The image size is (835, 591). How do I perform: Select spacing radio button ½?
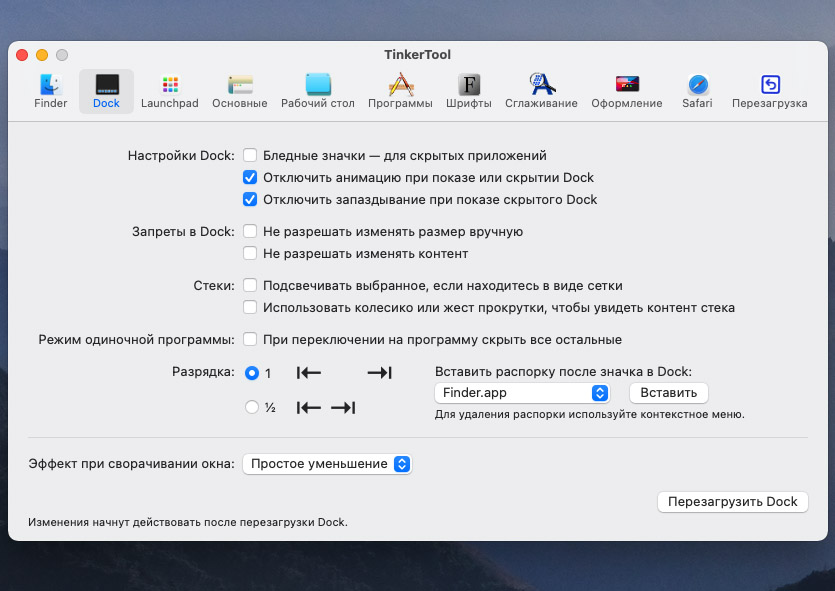point(252,407)
